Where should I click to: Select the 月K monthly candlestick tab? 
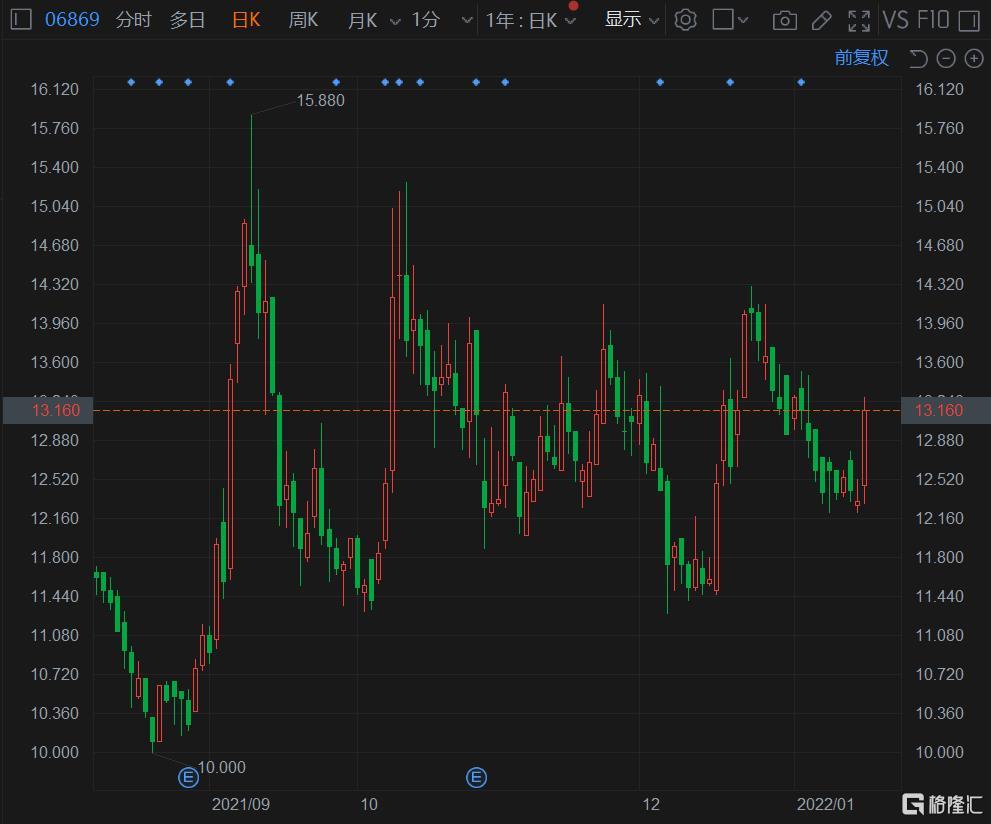click(362, 20)
